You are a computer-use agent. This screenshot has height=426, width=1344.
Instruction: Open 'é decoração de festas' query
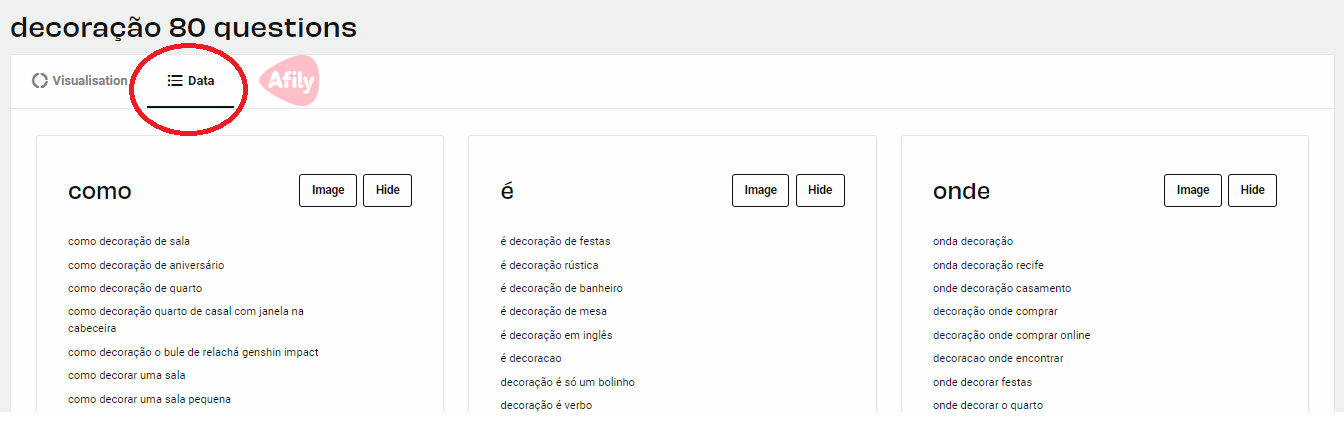555,241
